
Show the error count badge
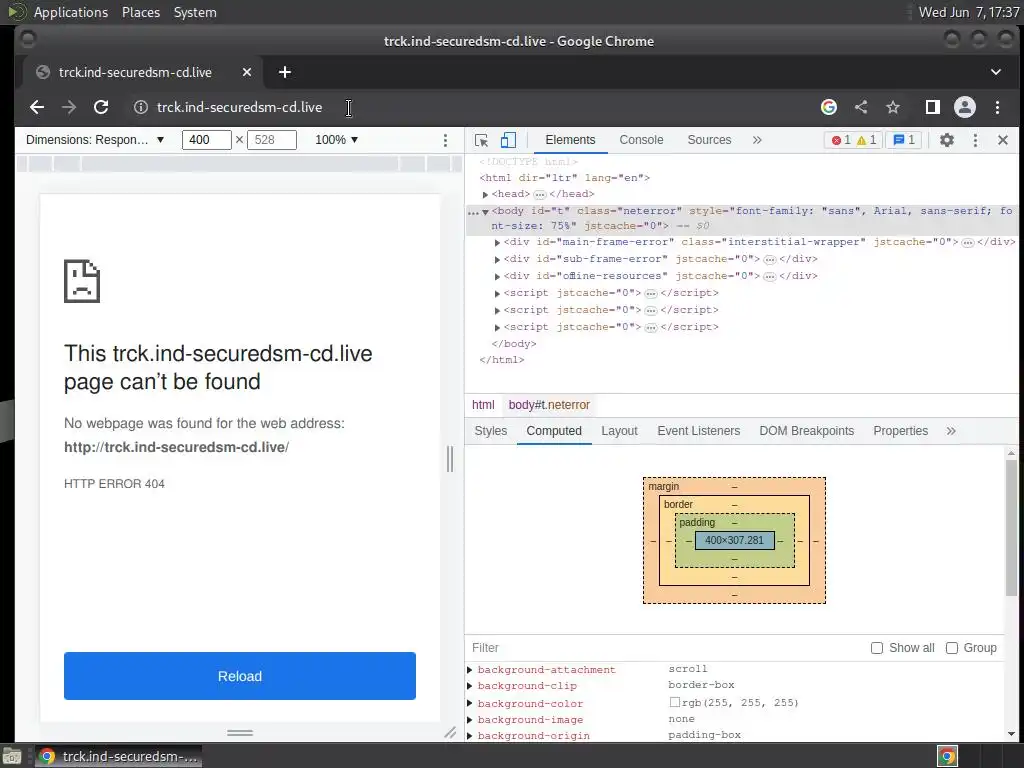(x=840, y=140)
